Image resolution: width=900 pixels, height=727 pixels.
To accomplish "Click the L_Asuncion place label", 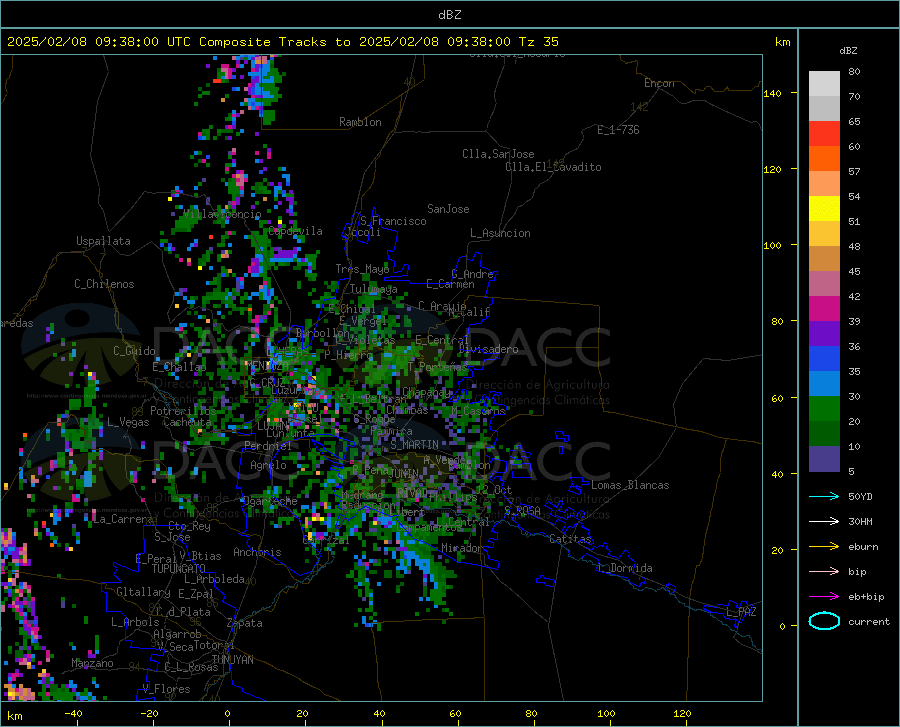I will coord(500,233).
